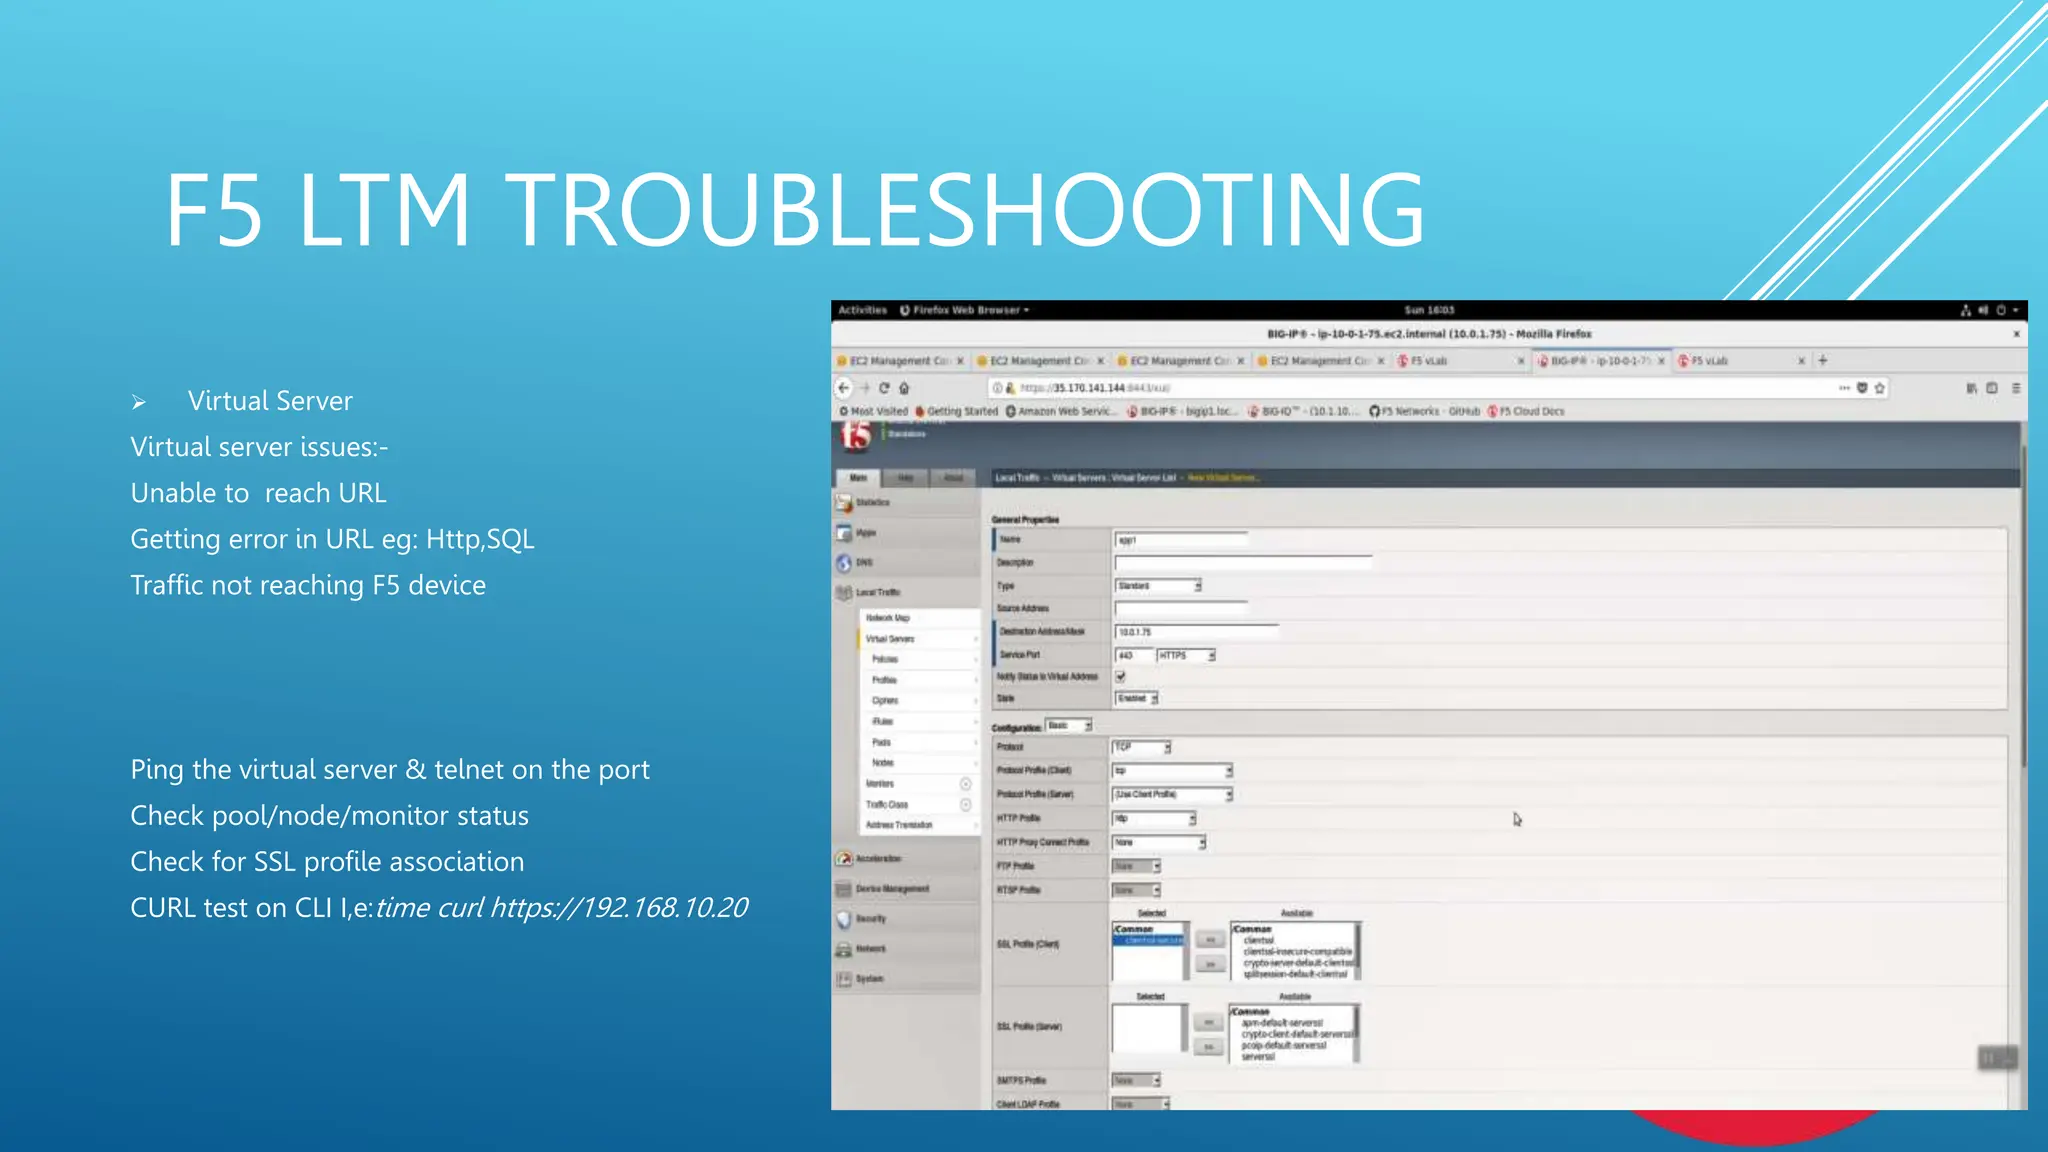Open Statistics sidebar section icon

click(x=844, y=503)
